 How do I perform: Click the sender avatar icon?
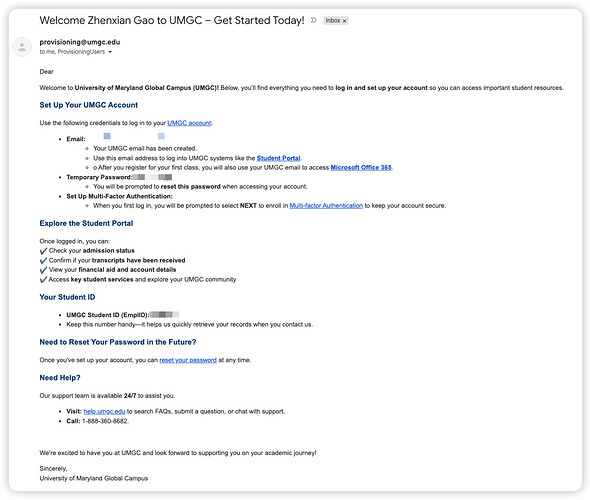pos(22,47)
